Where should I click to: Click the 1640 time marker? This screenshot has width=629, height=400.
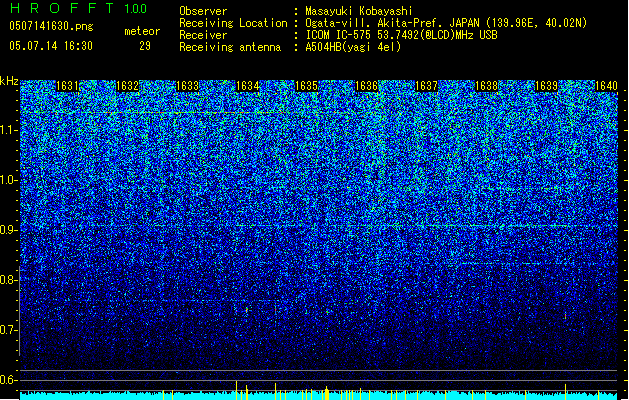tap(606, 86)
